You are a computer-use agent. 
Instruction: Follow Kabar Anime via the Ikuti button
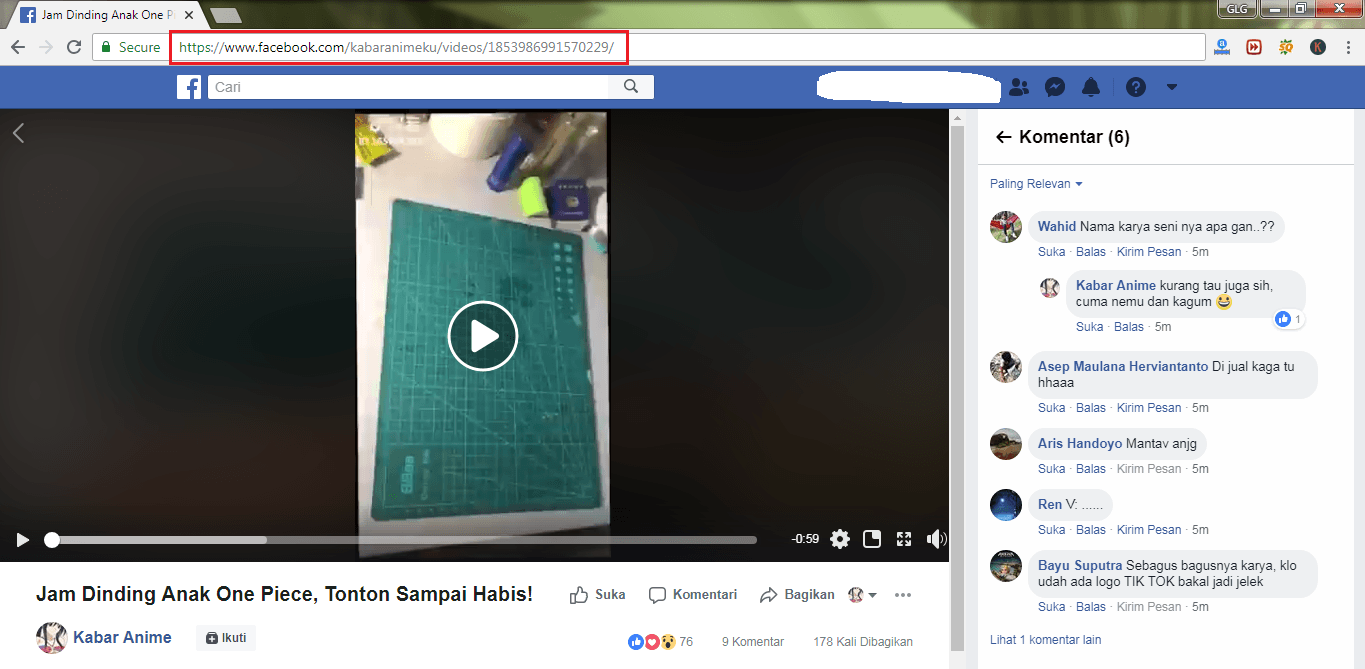tap(225, 637)
